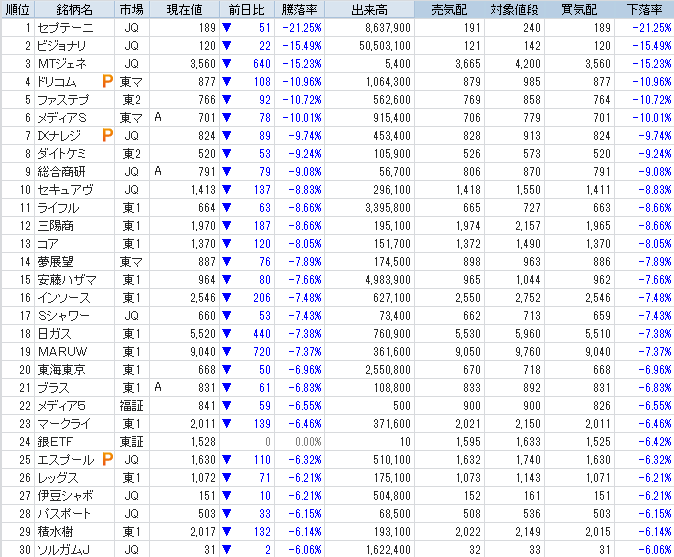Click the 福証 market cell
This screenshot has height=557, width=674.
click(x=132, y=406)
